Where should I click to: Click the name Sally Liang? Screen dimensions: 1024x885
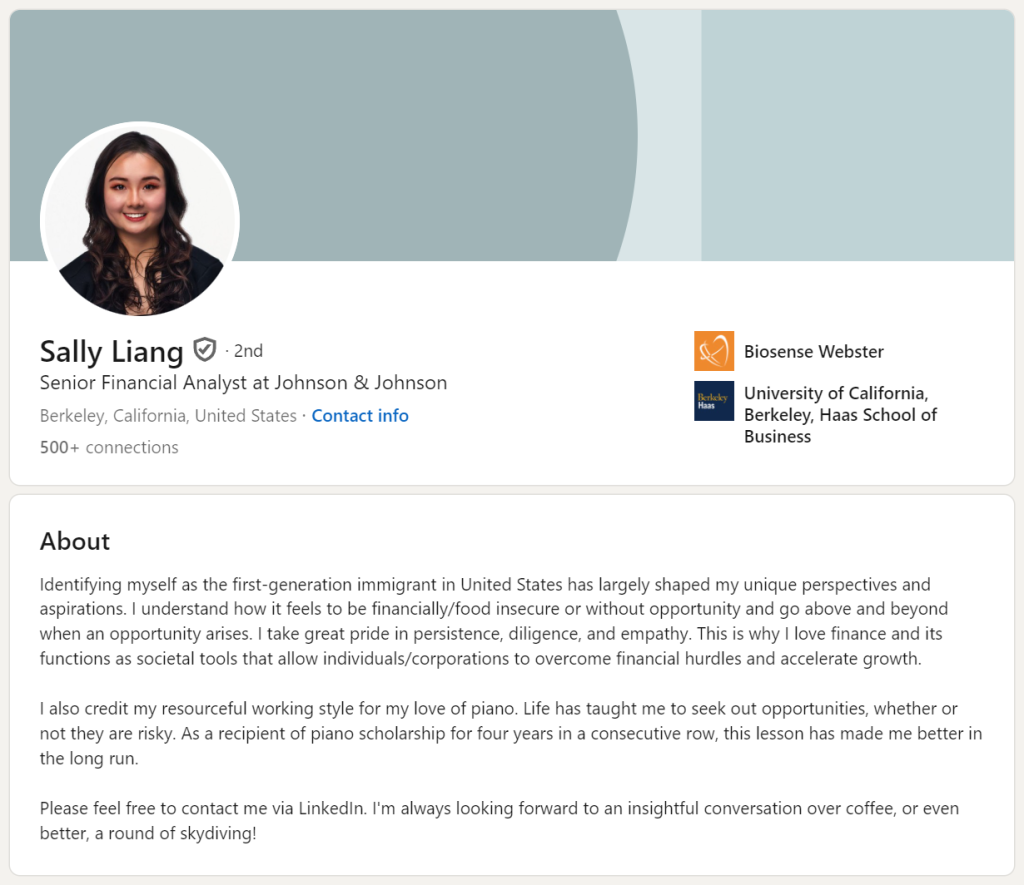(111, 352)
